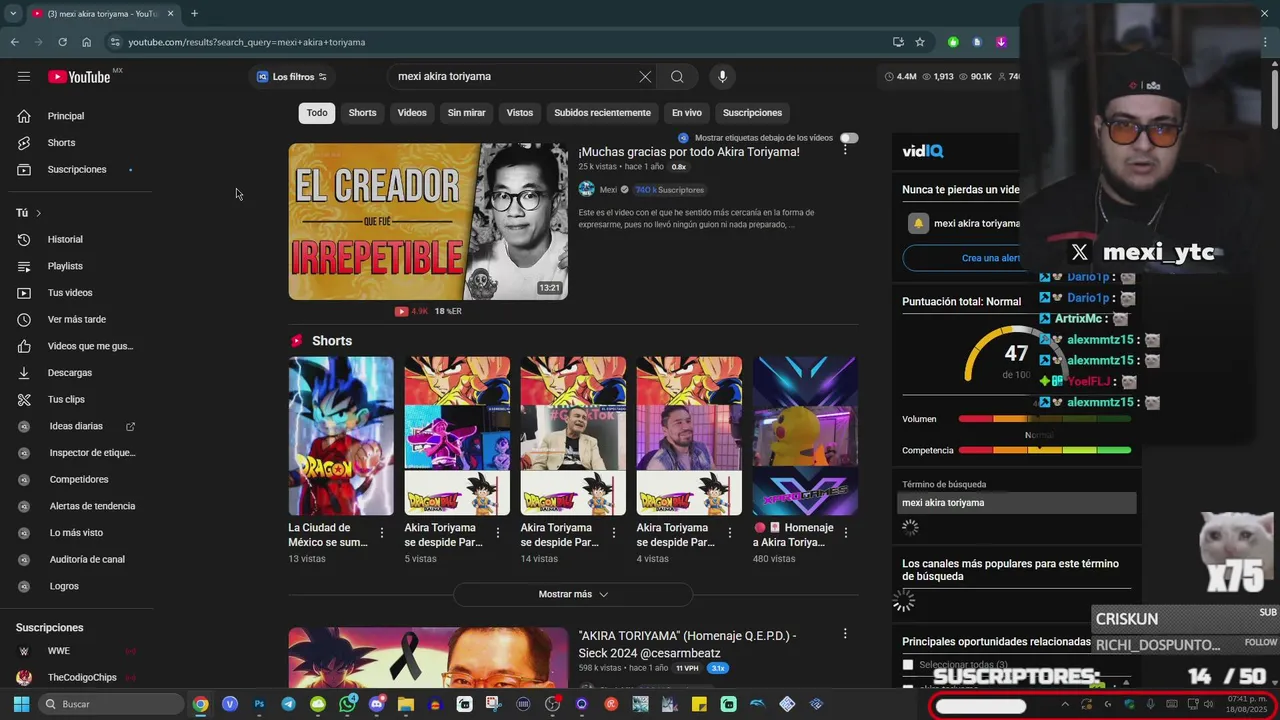Viewport: 1280px width, 720px height.
Task: Open browser tab search dropdown
Action: point(13,13)
